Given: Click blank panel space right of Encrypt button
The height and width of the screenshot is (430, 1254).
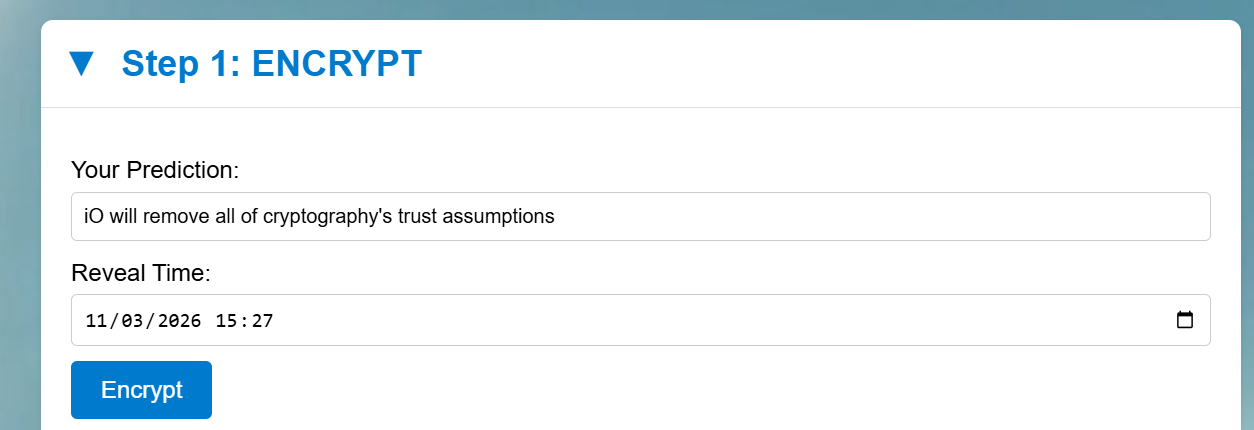Looking at the screenshot, I should tap(720, 390).
